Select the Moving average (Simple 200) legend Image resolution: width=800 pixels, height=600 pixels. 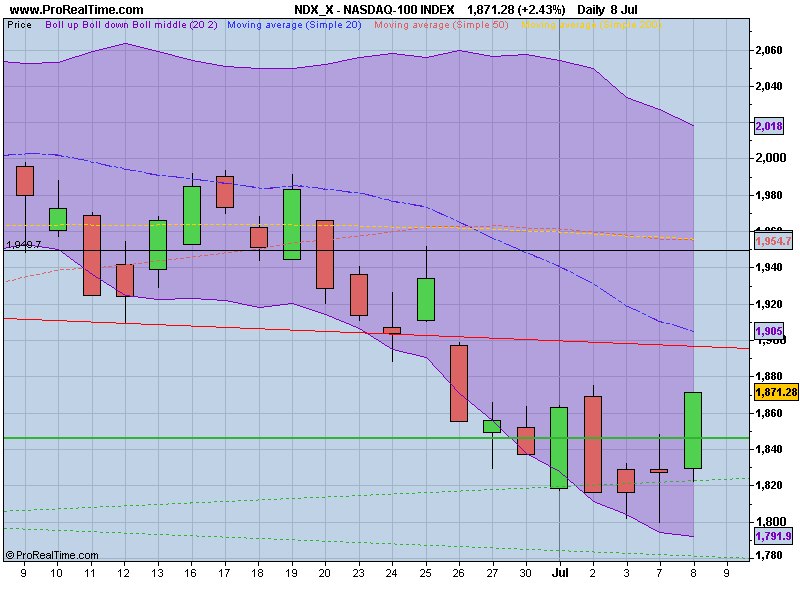591,24
